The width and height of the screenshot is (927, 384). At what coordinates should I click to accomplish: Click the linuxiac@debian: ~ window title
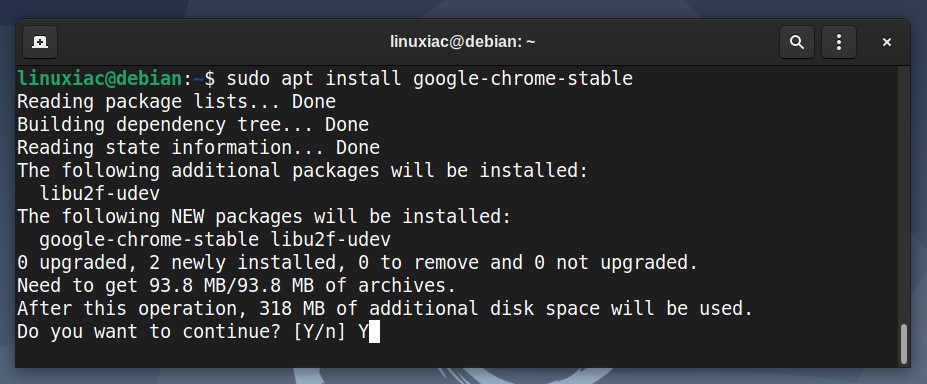pyautogui.click(x=462, y=42)
